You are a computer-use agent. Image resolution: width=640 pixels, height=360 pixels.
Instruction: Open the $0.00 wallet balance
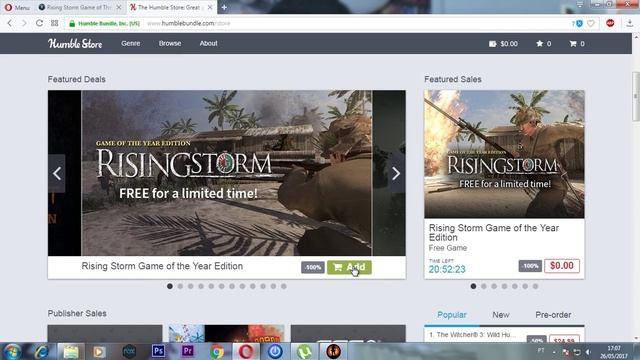pyautogui.click(x=503, y=44)
